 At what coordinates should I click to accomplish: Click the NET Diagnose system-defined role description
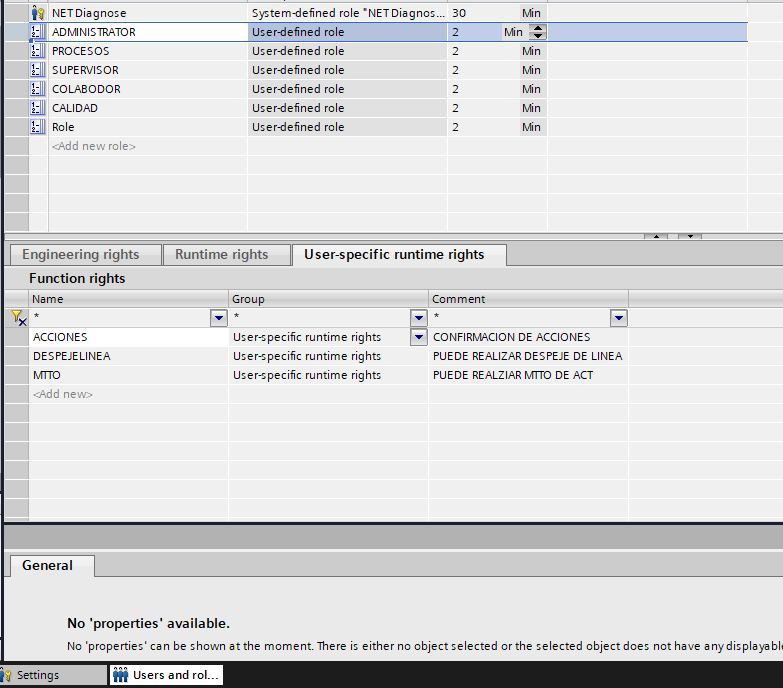point(348,13)
